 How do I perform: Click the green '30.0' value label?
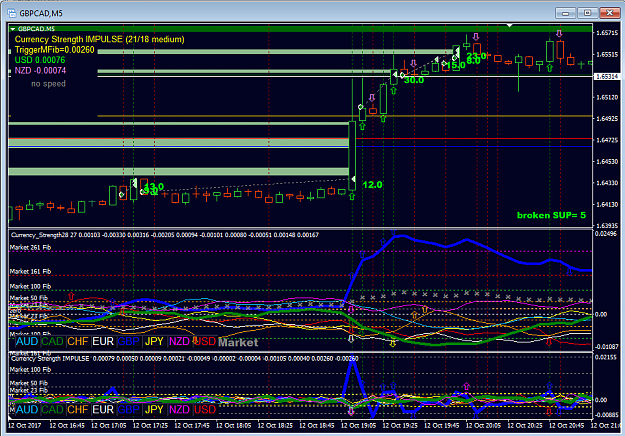click(414, 81)
